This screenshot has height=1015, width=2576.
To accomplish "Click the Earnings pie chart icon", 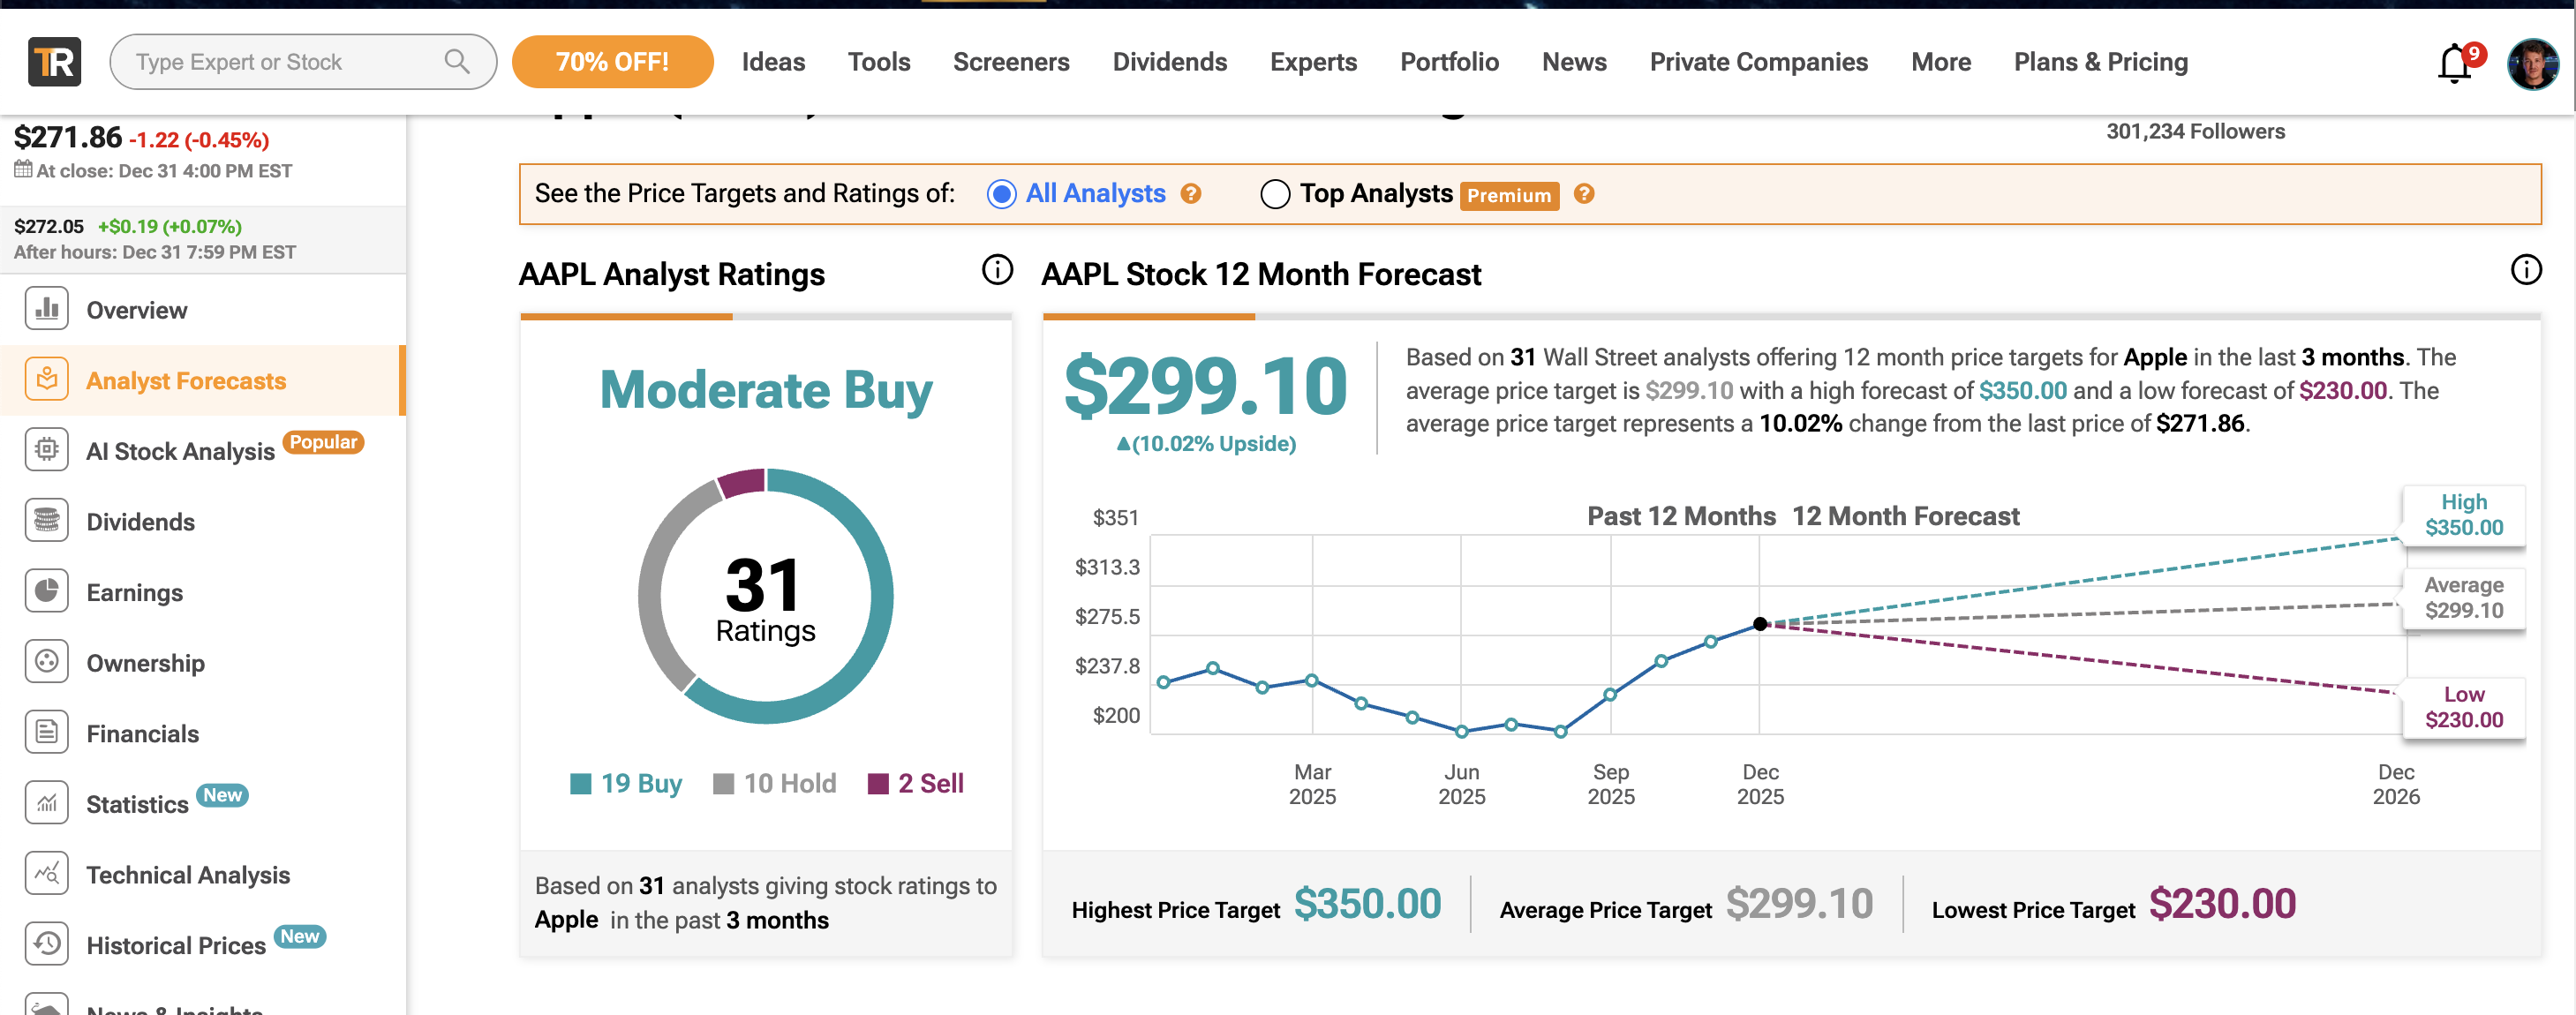I will pyautogui.click(x=46, y=591).
